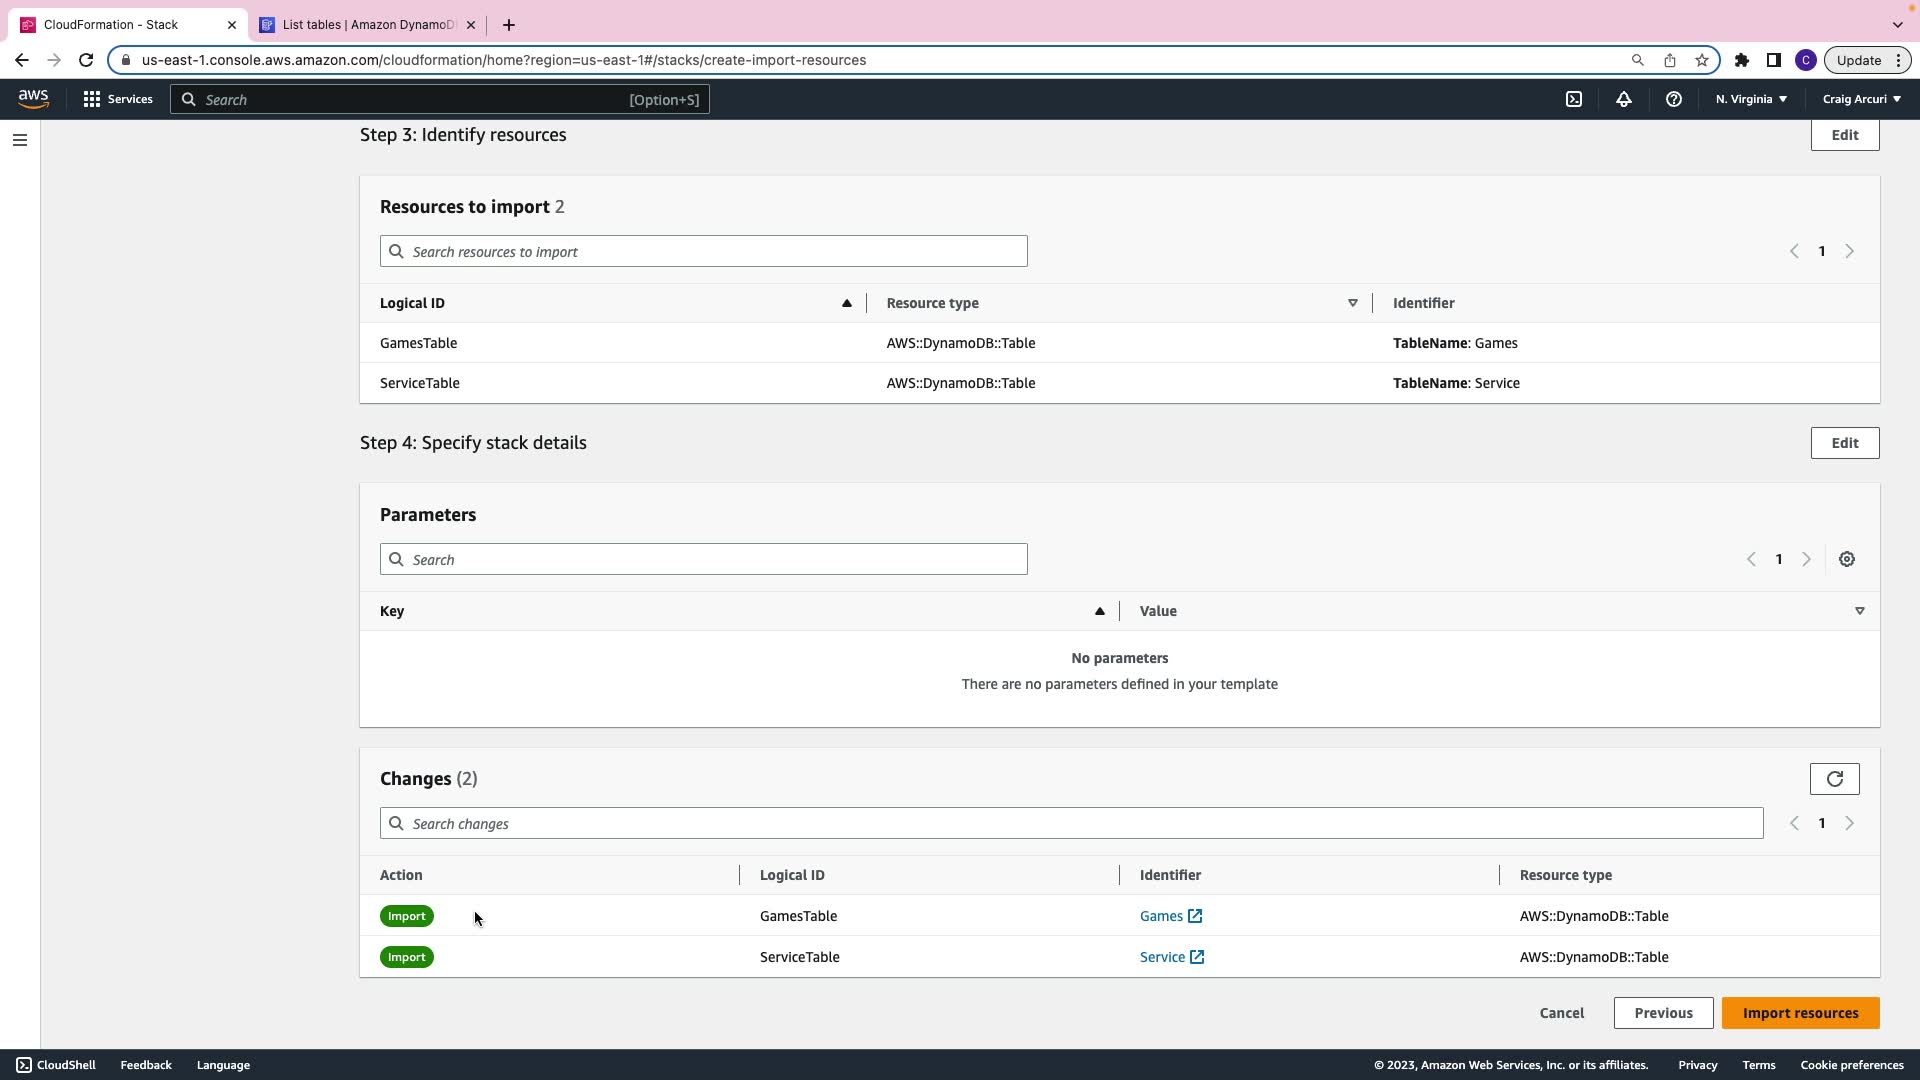Expand the N. Virginia region dropdown

(x=1751, y=99)
